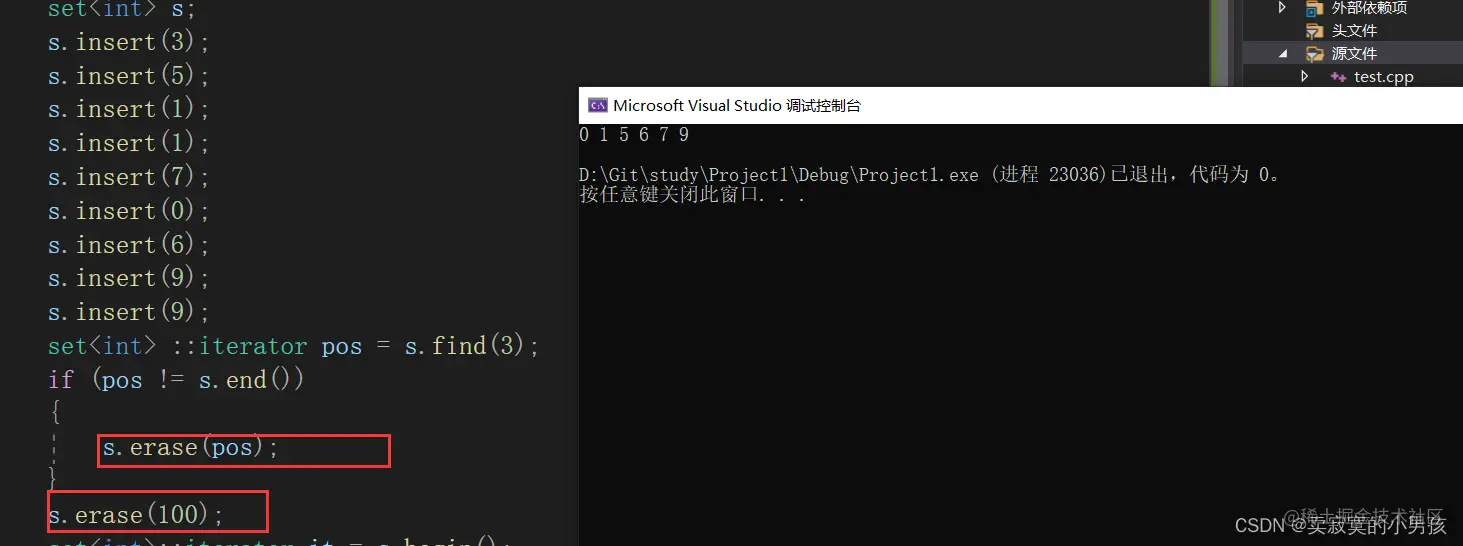
Task: Click the 按任意键关闭此窗口 console text
Action: [x=692, y=195]
